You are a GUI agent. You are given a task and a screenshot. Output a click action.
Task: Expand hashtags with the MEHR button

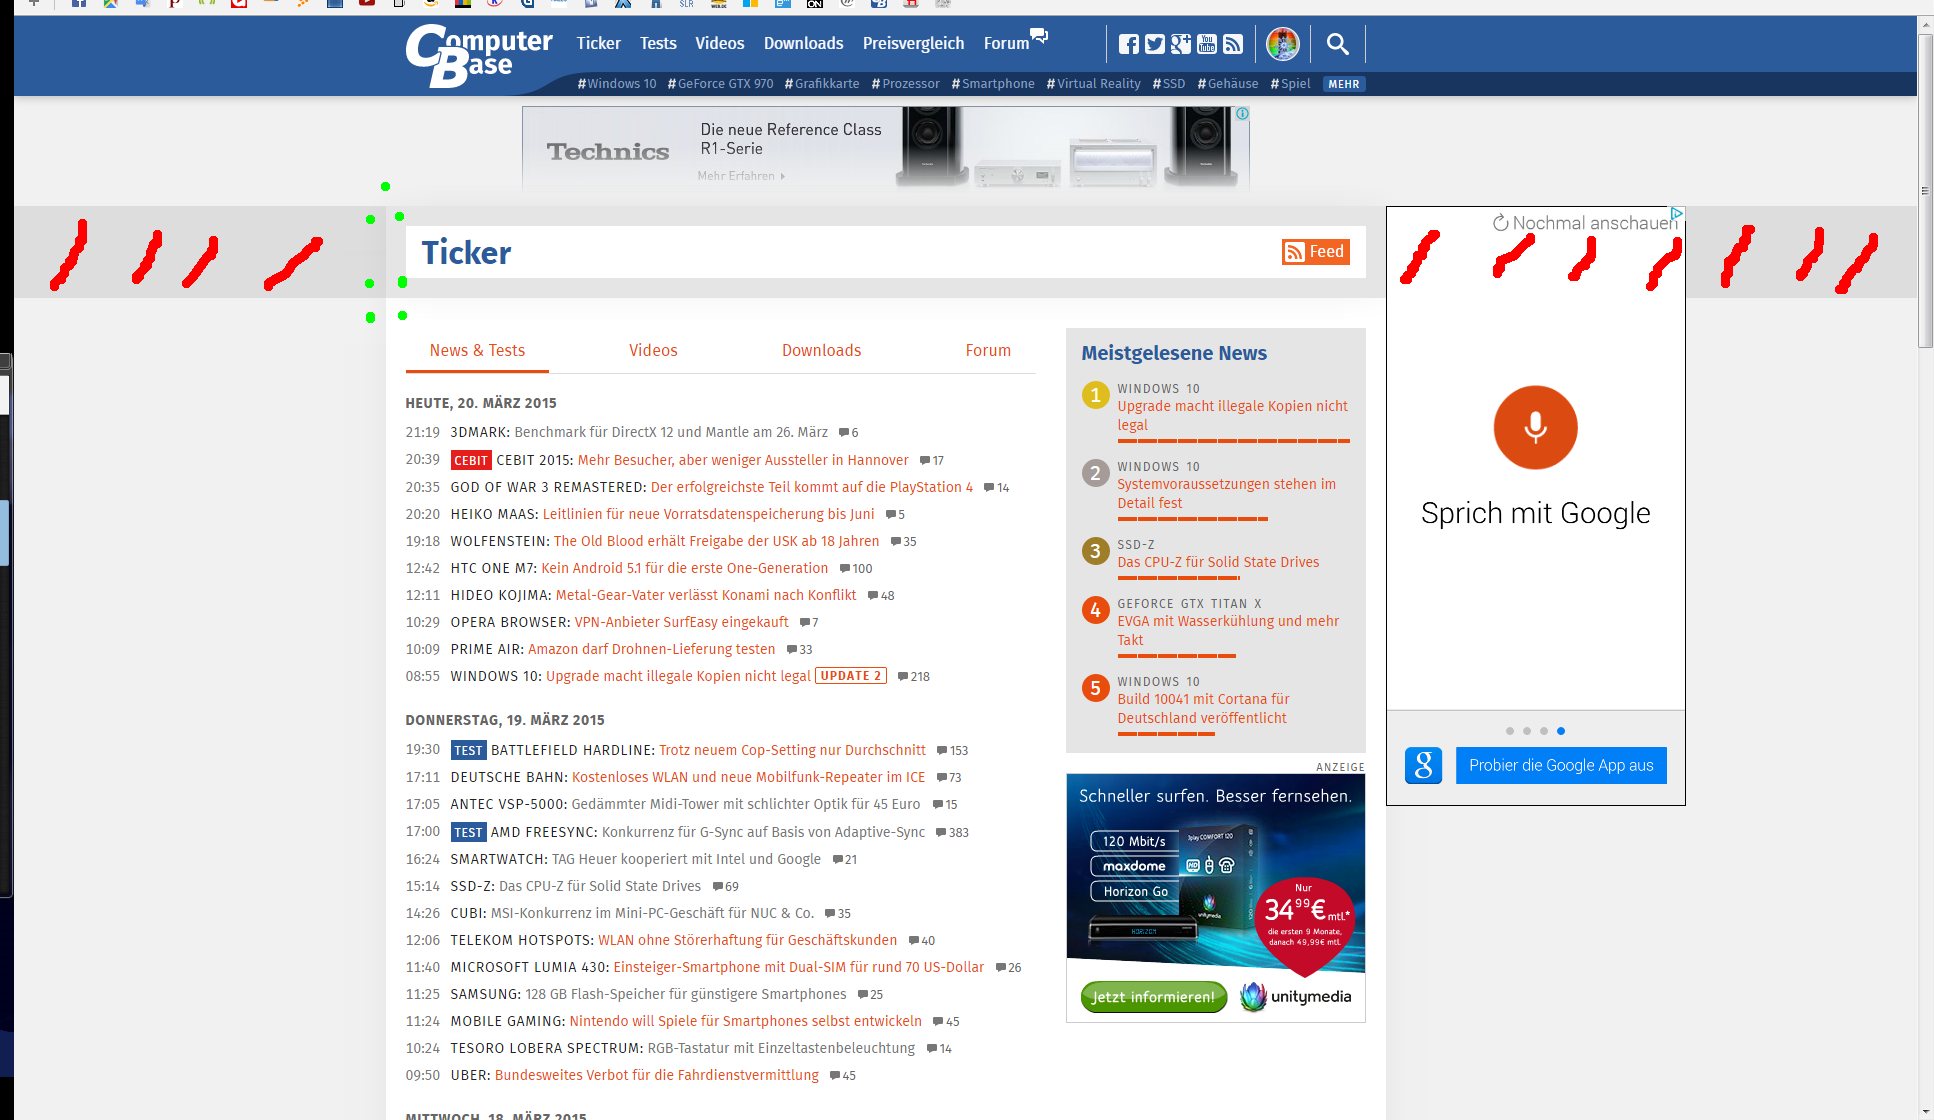1343,84
